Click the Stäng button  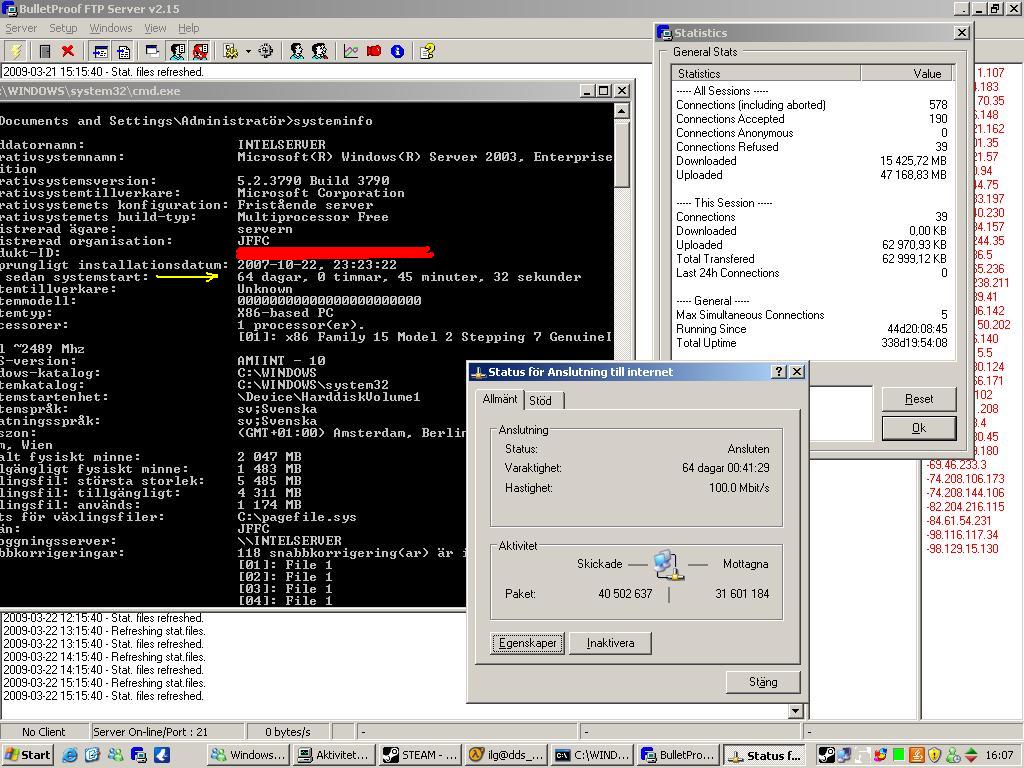pyautogui.click(x=763, y=682)
